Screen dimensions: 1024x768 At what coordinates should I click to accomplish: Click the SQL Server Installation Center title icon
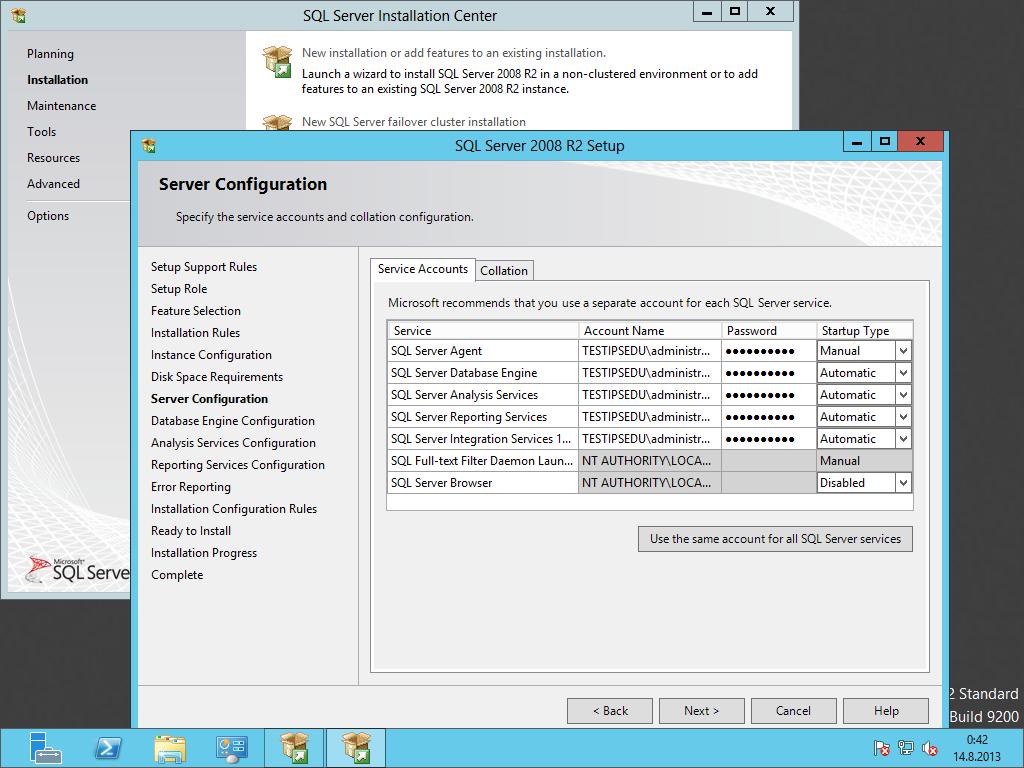(x=19, y=15)
